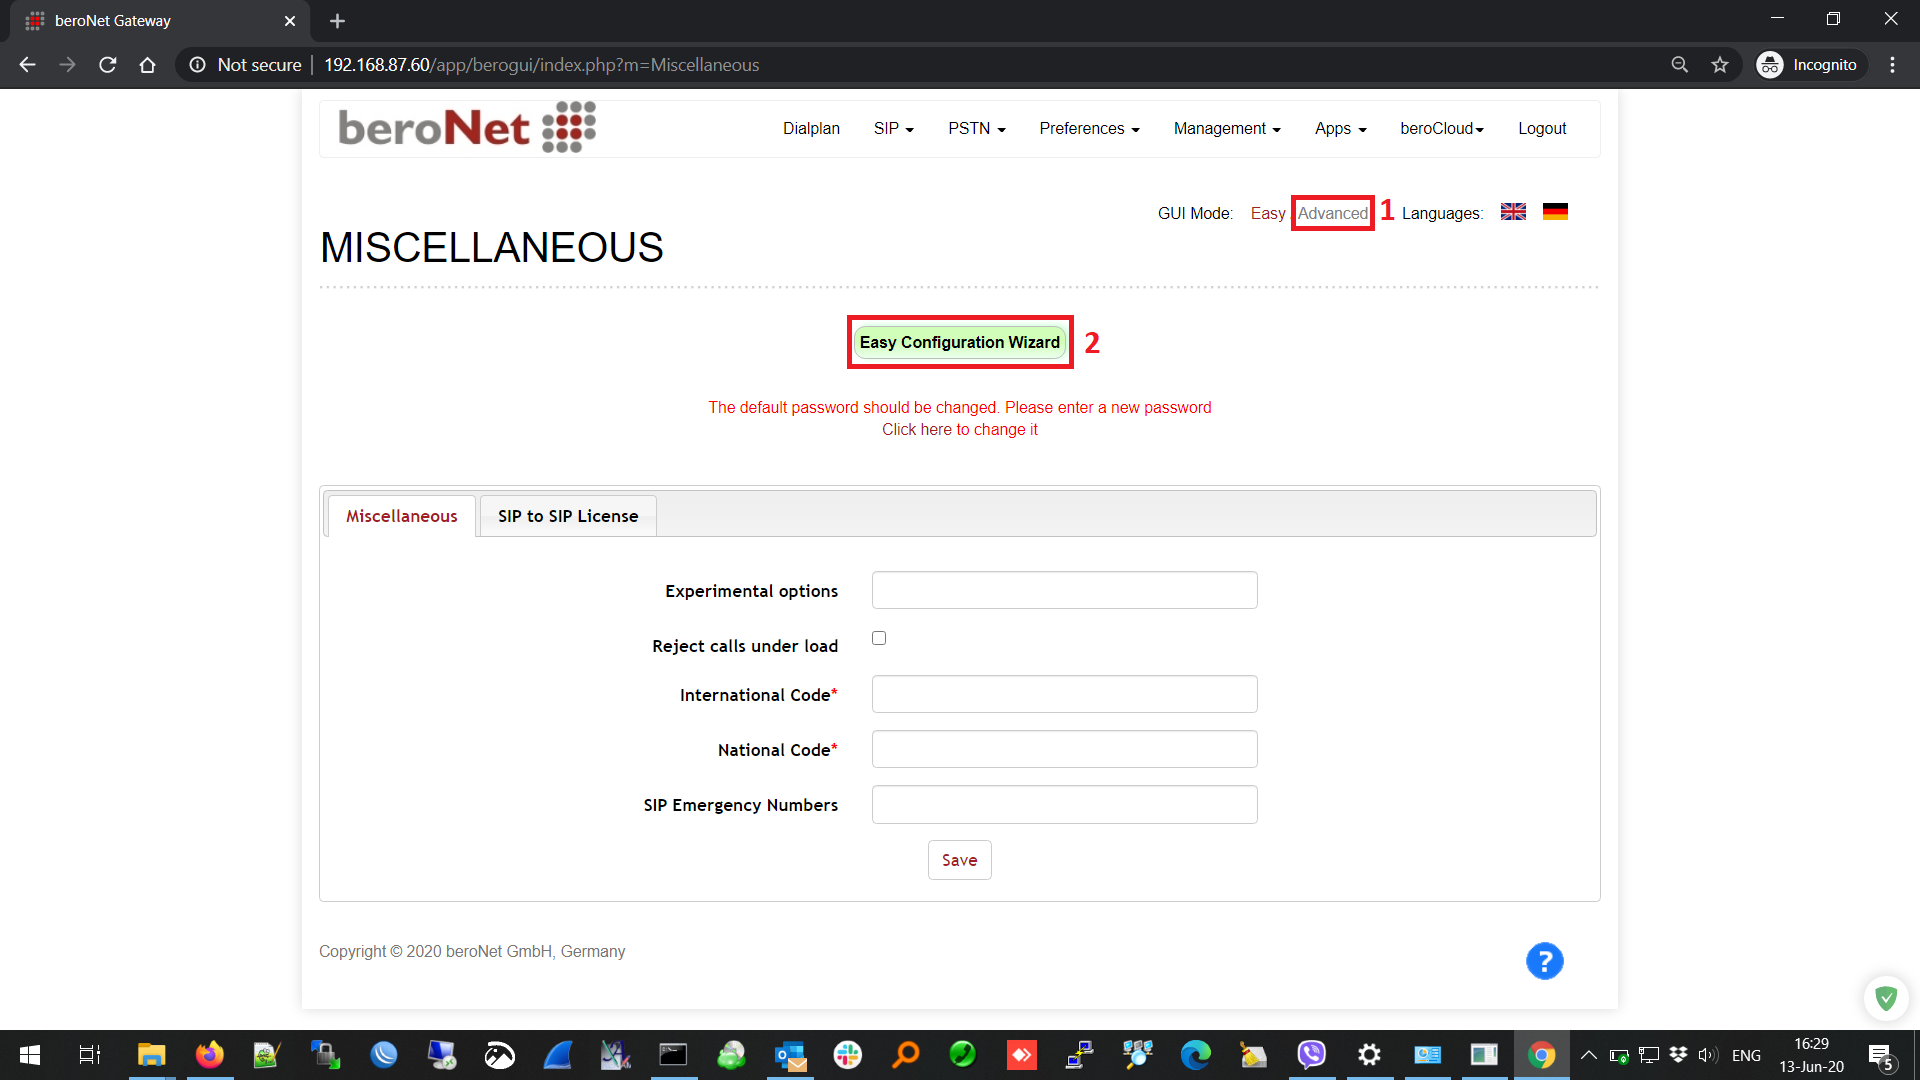1920x1080 pixels.
Task: Switch language to the English flag
Action: (1513, 212)
